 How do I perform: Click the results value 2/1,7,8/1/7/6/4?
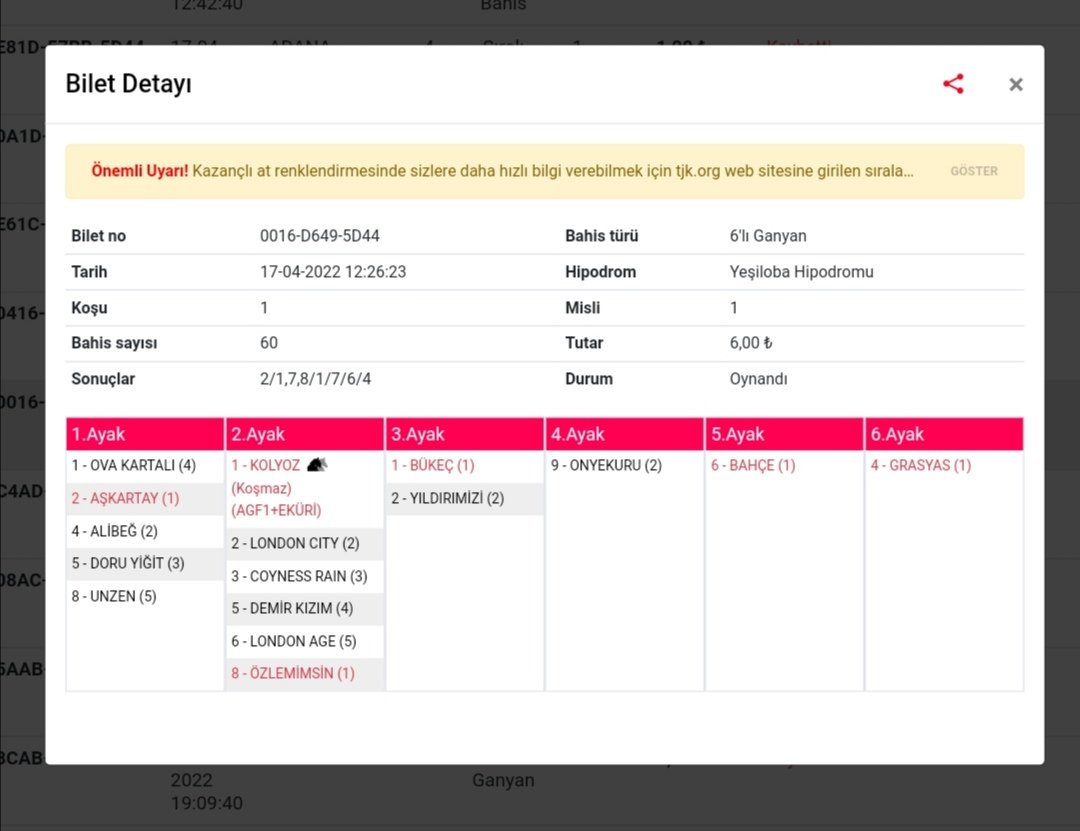(x=315, y=379)
